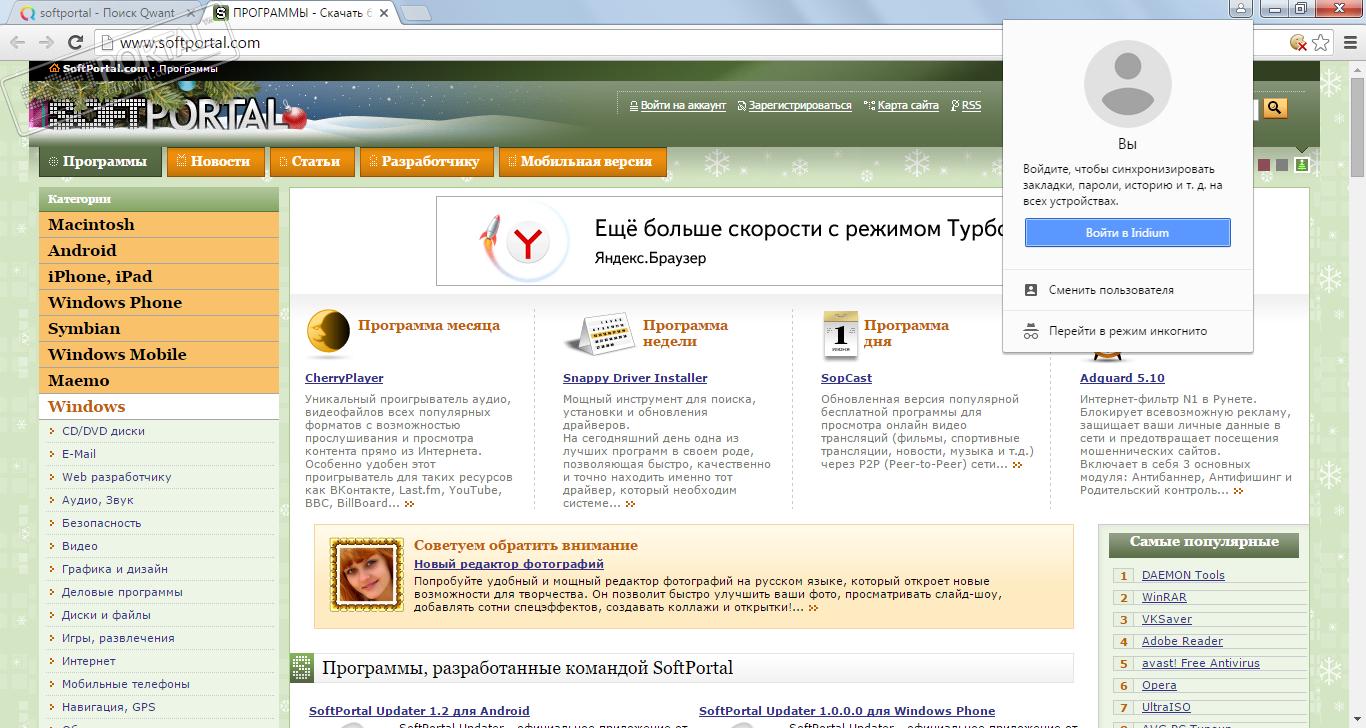Choose Перейти в режим инкогнито
The width and height of the screenshot is (1366, 728).
coord(1128,331)
